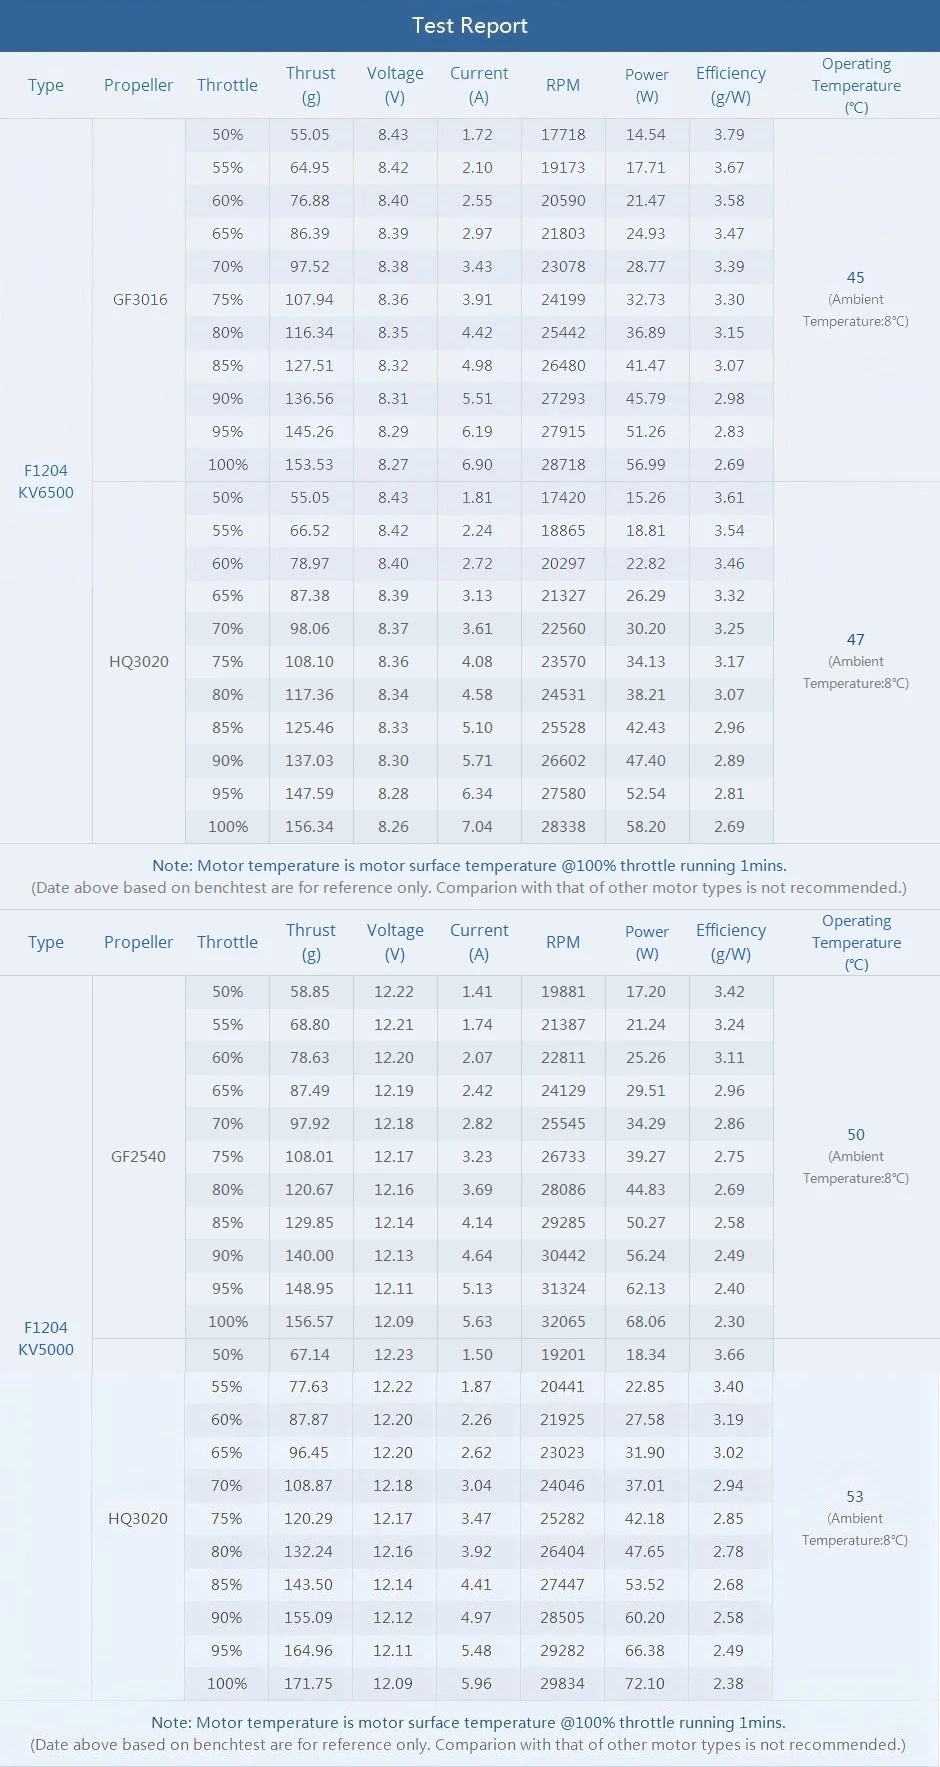Screen dimensions: 940x1767
Task: Click the RPM value 17718
Action: pyautogui.click(x=563, y=134)
